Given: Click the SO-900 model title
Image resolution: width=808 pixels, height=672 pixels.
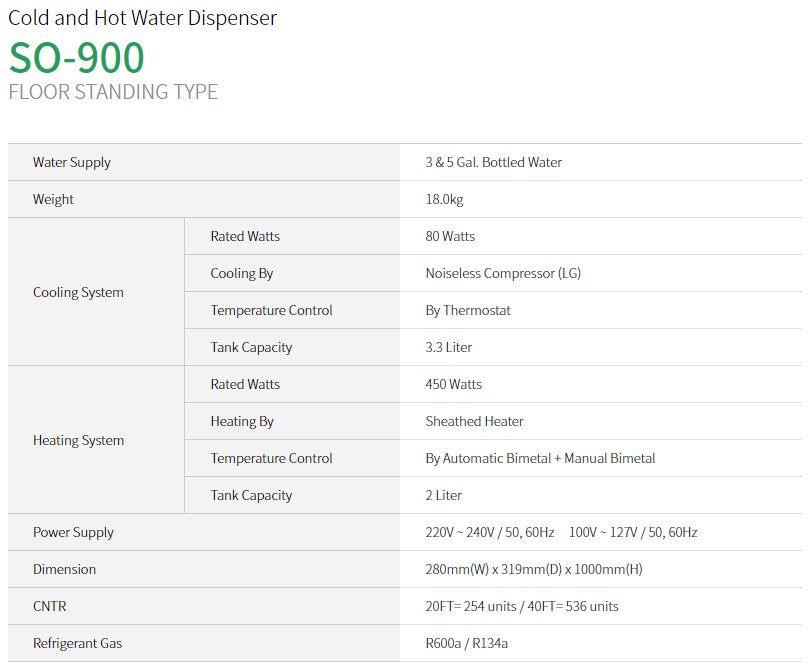Looking at the screenshot, I should pos(77,58).
